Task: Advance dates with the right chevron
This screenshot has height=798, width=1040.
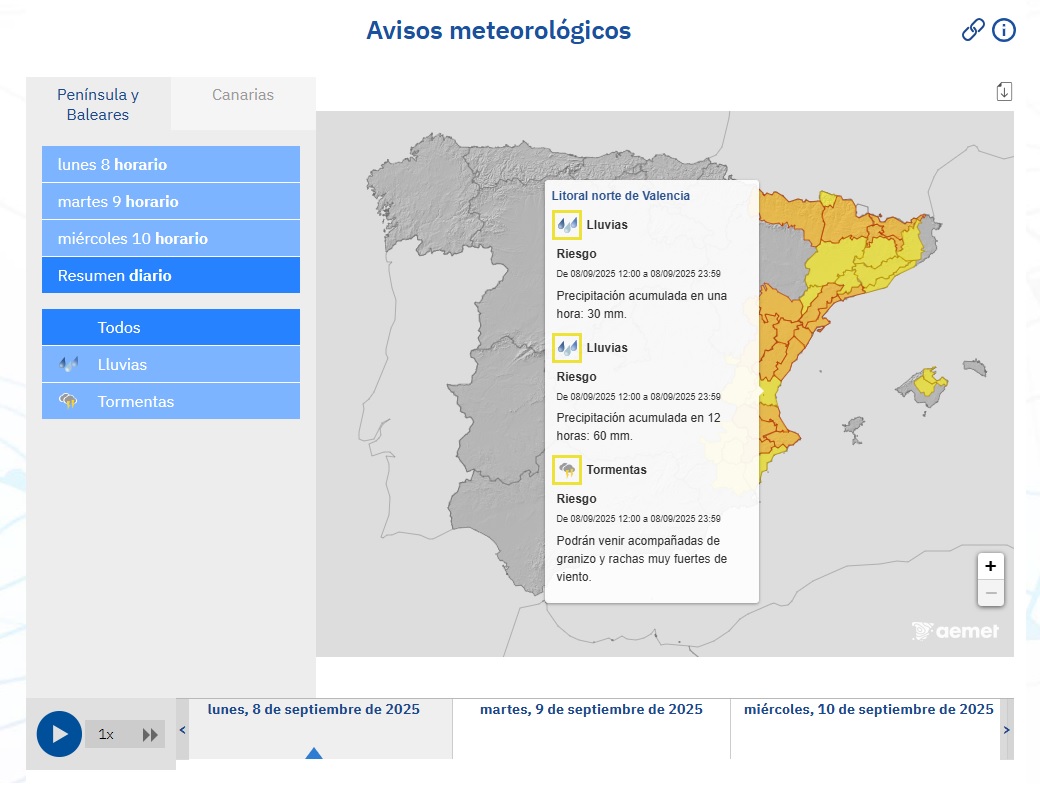Action: tap(1006, 729)
